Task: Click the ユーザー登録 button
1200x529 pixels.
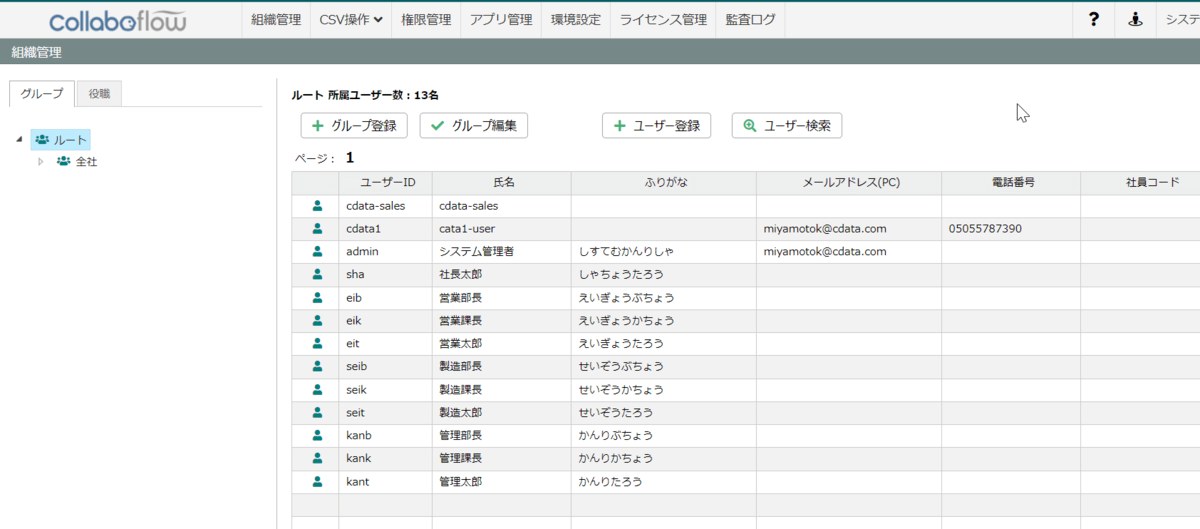Action: (x=656, y=126)
